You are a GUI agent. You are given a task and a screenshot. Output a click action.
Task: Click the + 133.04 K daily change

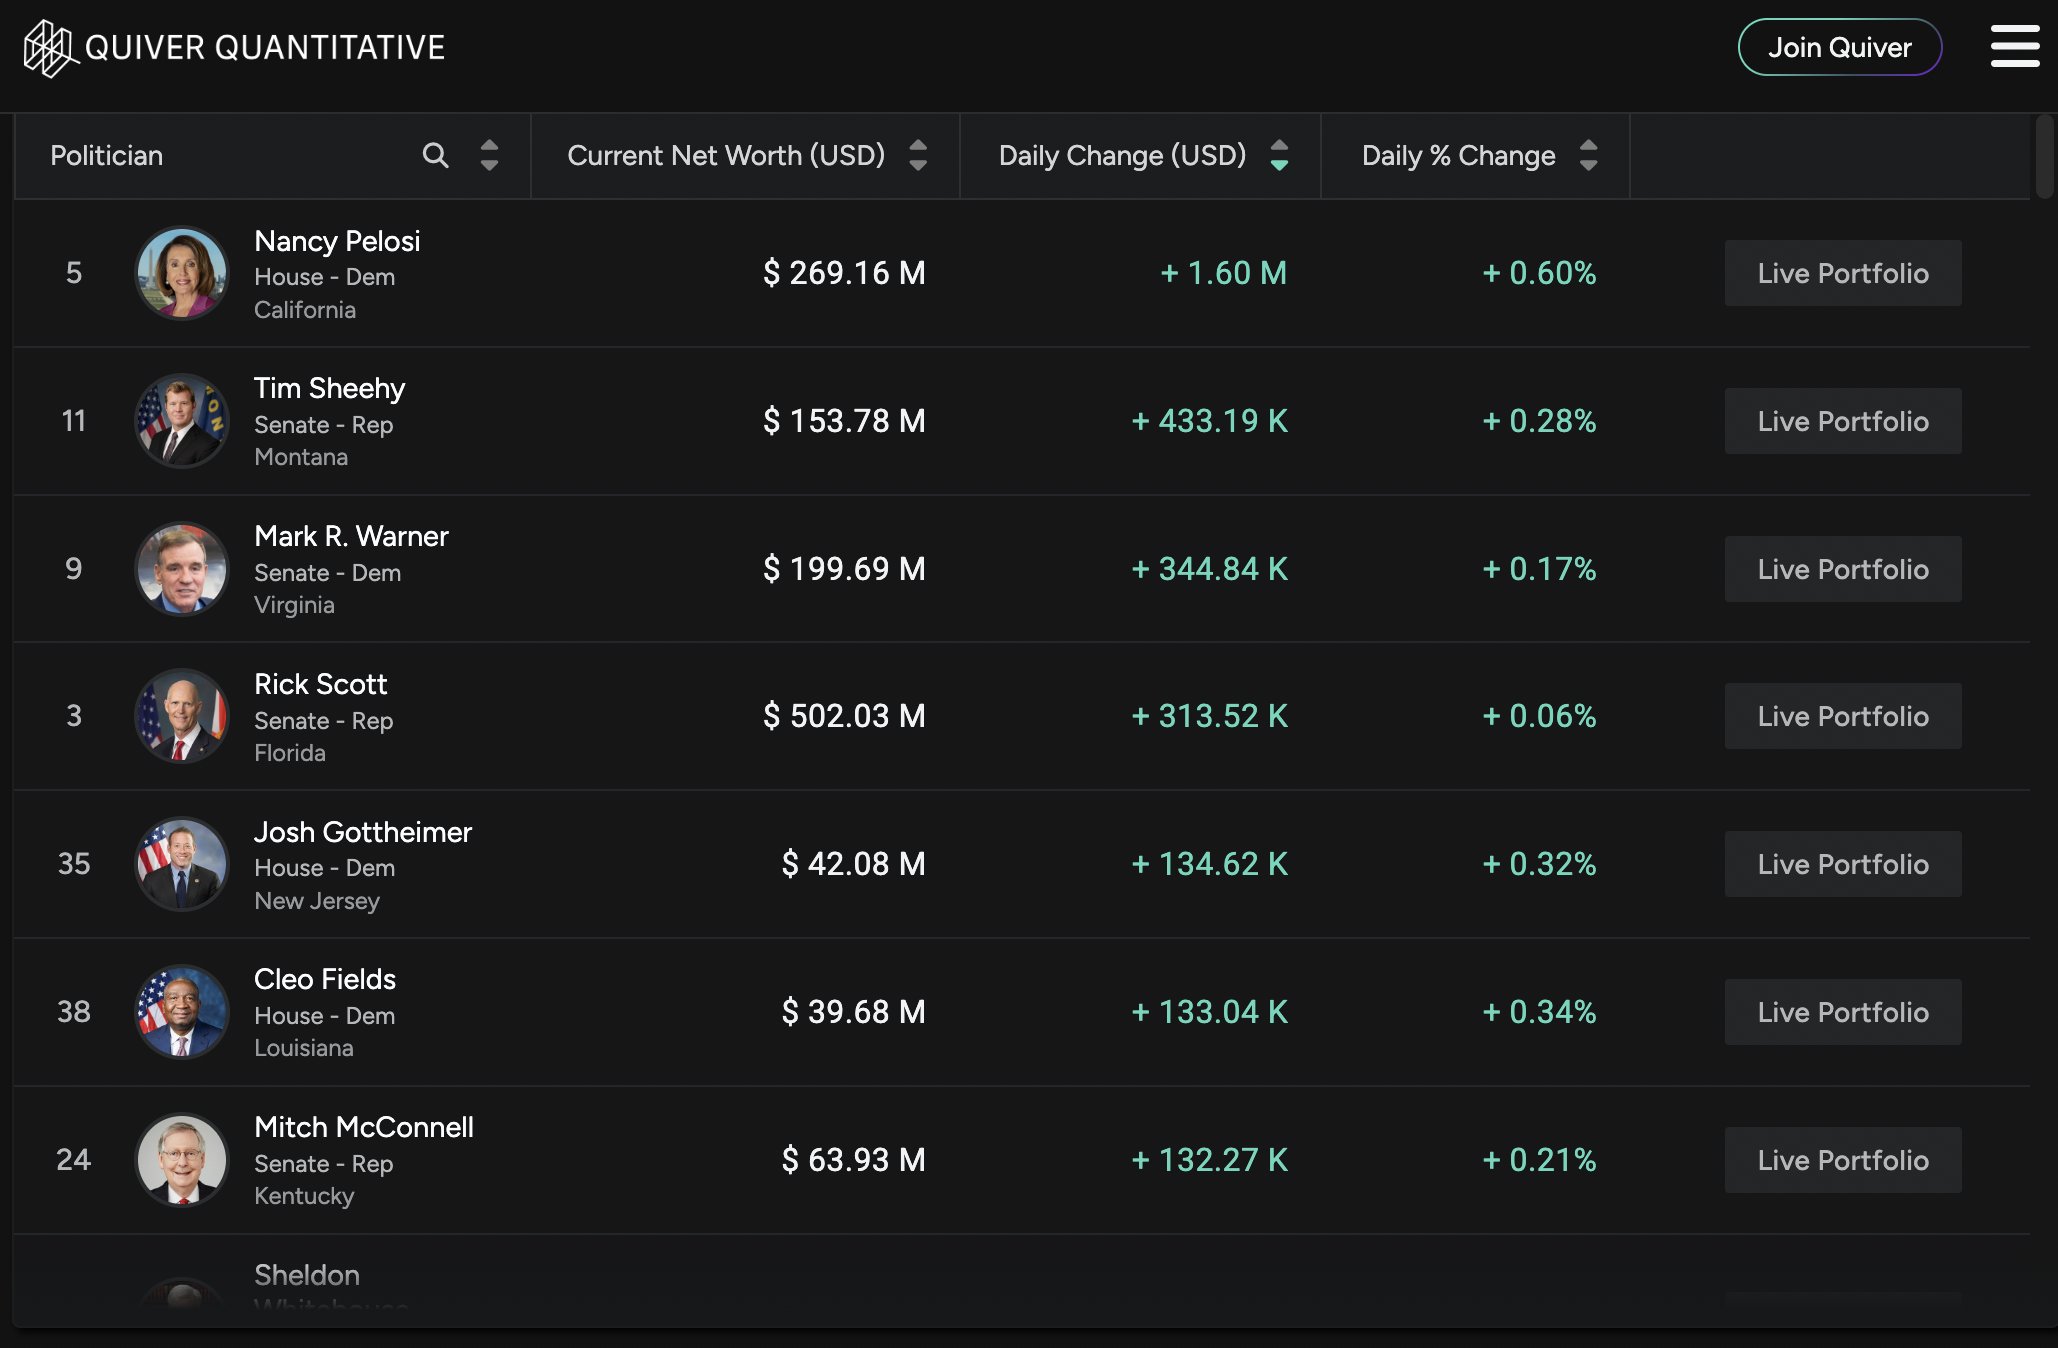click(1209, 1012)
